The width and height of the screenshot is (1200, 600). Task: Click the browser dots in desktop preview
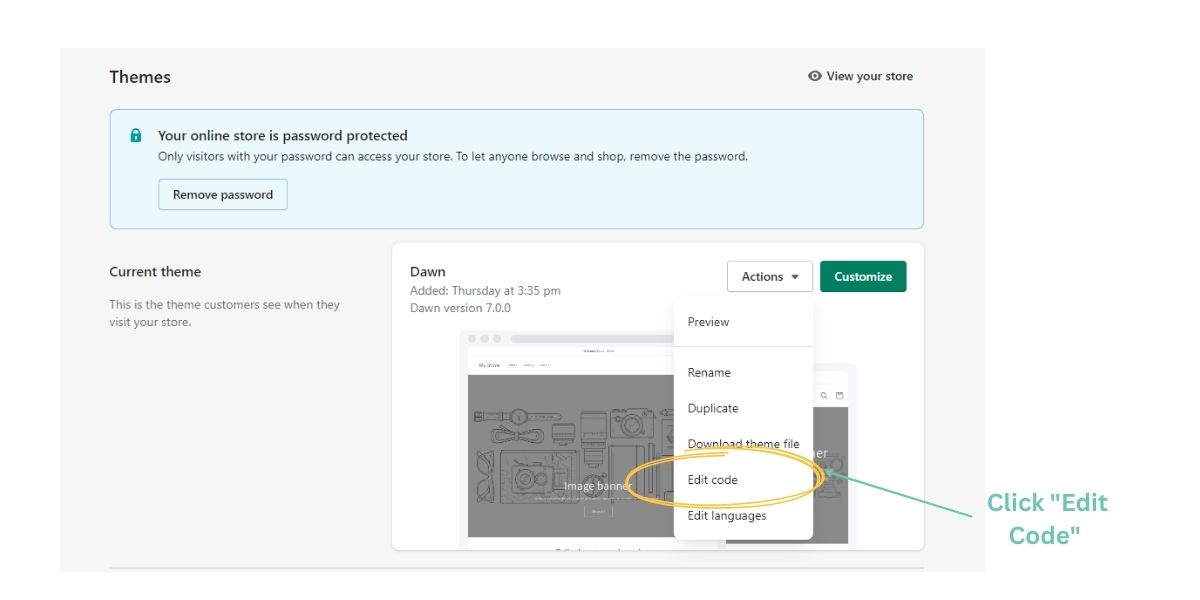484,339
